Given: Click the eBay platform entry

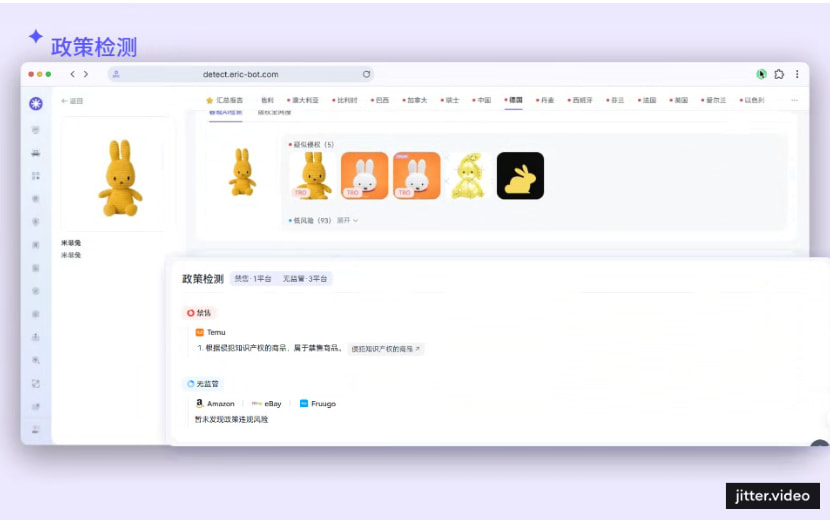Looking at the screenshot, I should pos(266,404).
